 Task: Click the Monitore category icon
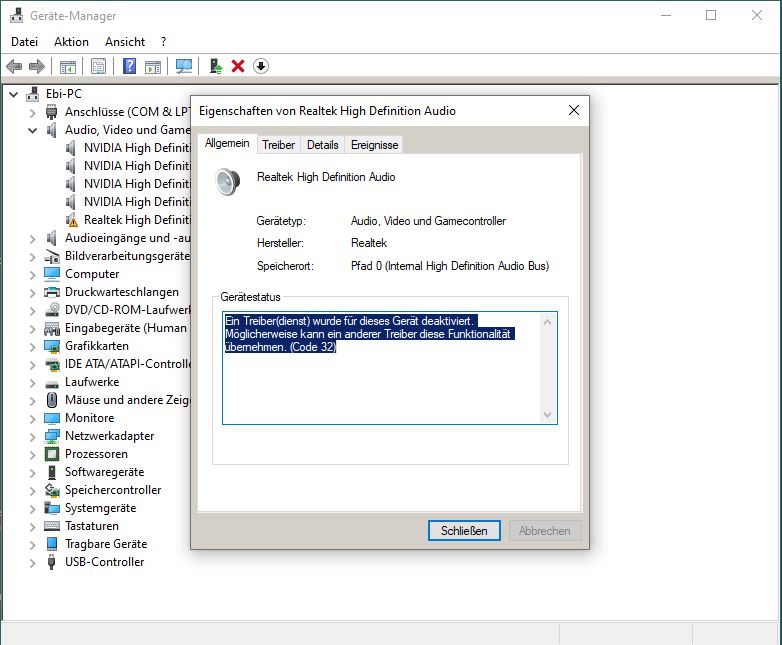52,418
